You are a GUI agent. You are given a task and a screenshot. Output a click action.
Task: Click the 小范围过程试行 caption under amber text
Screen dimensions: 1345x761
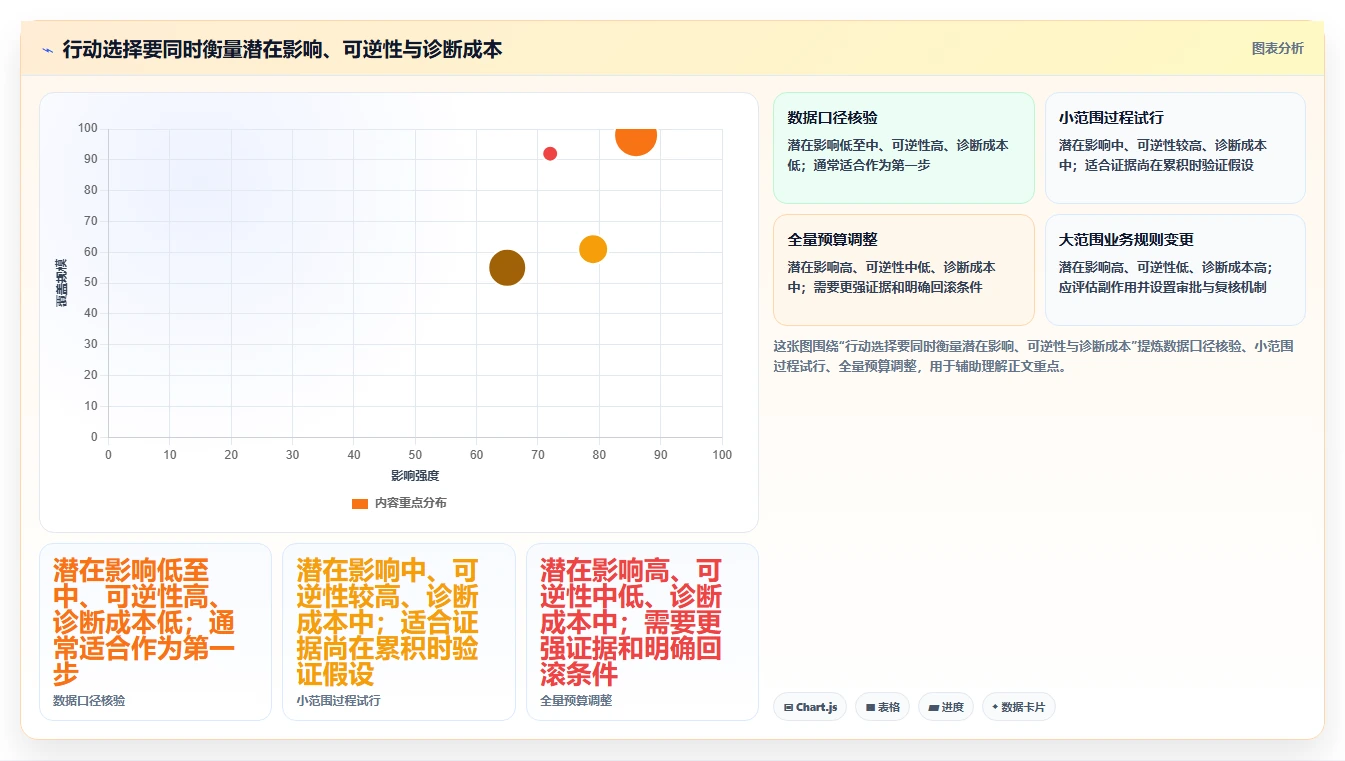pos(338,700)
